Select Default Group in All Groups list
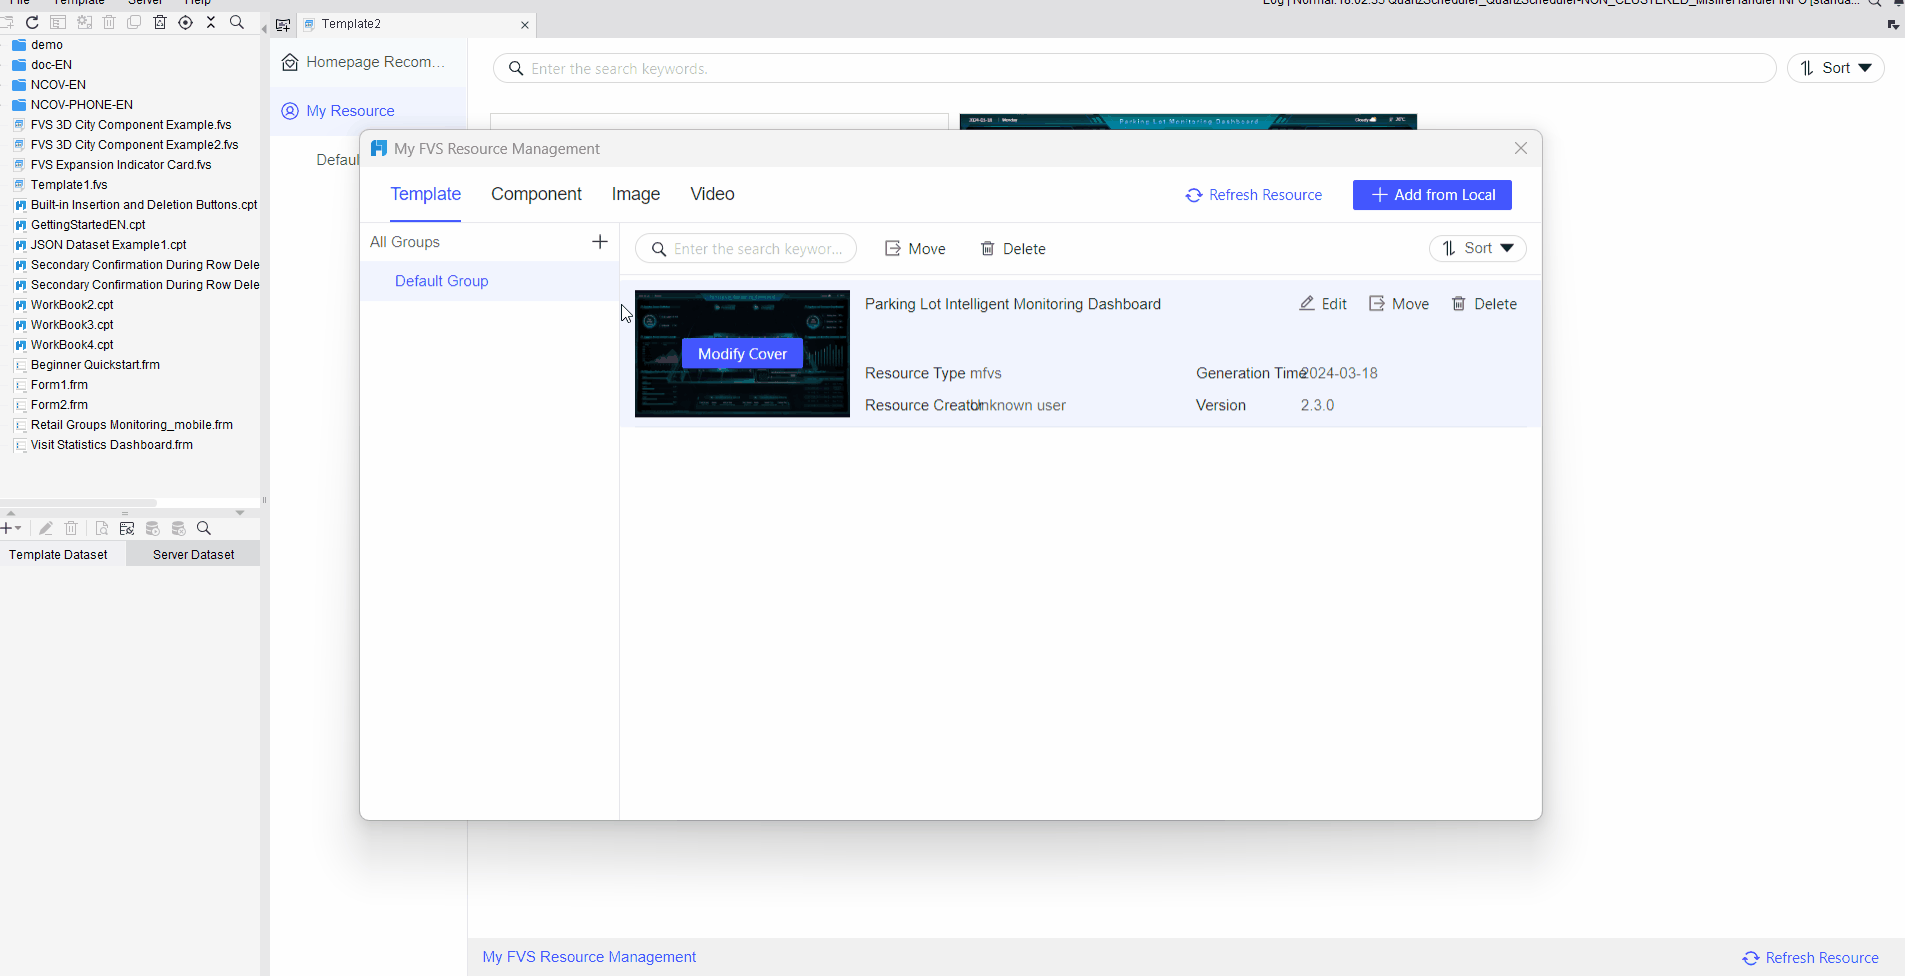 [x=441, y=281]
